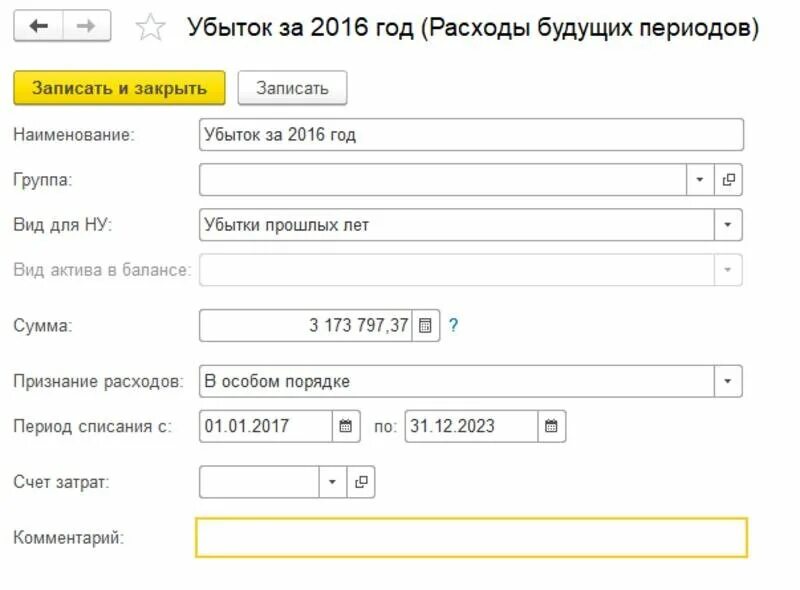Click the Сумма label
The image size is (800, 590).
pos(43,325)
